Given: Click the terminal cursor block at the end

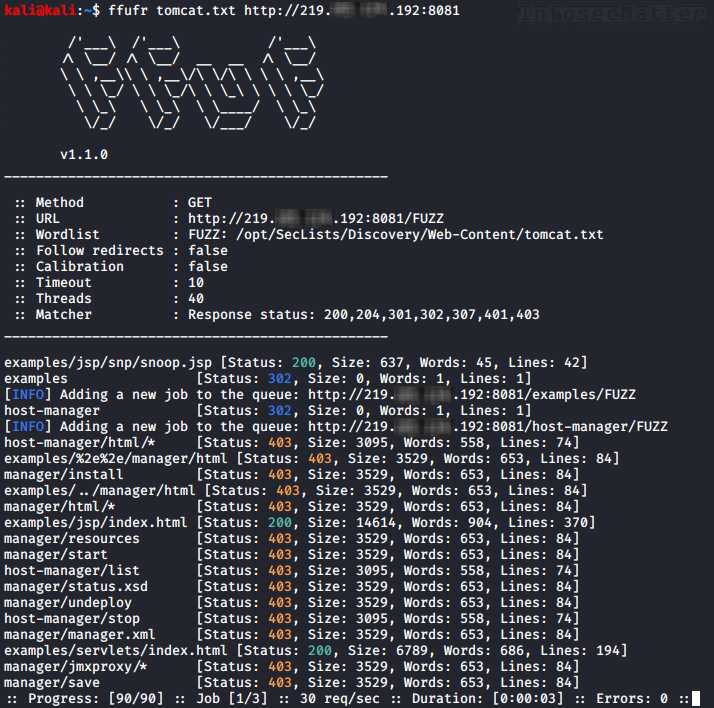Looking at the screenshot, I should coord(694,699).
